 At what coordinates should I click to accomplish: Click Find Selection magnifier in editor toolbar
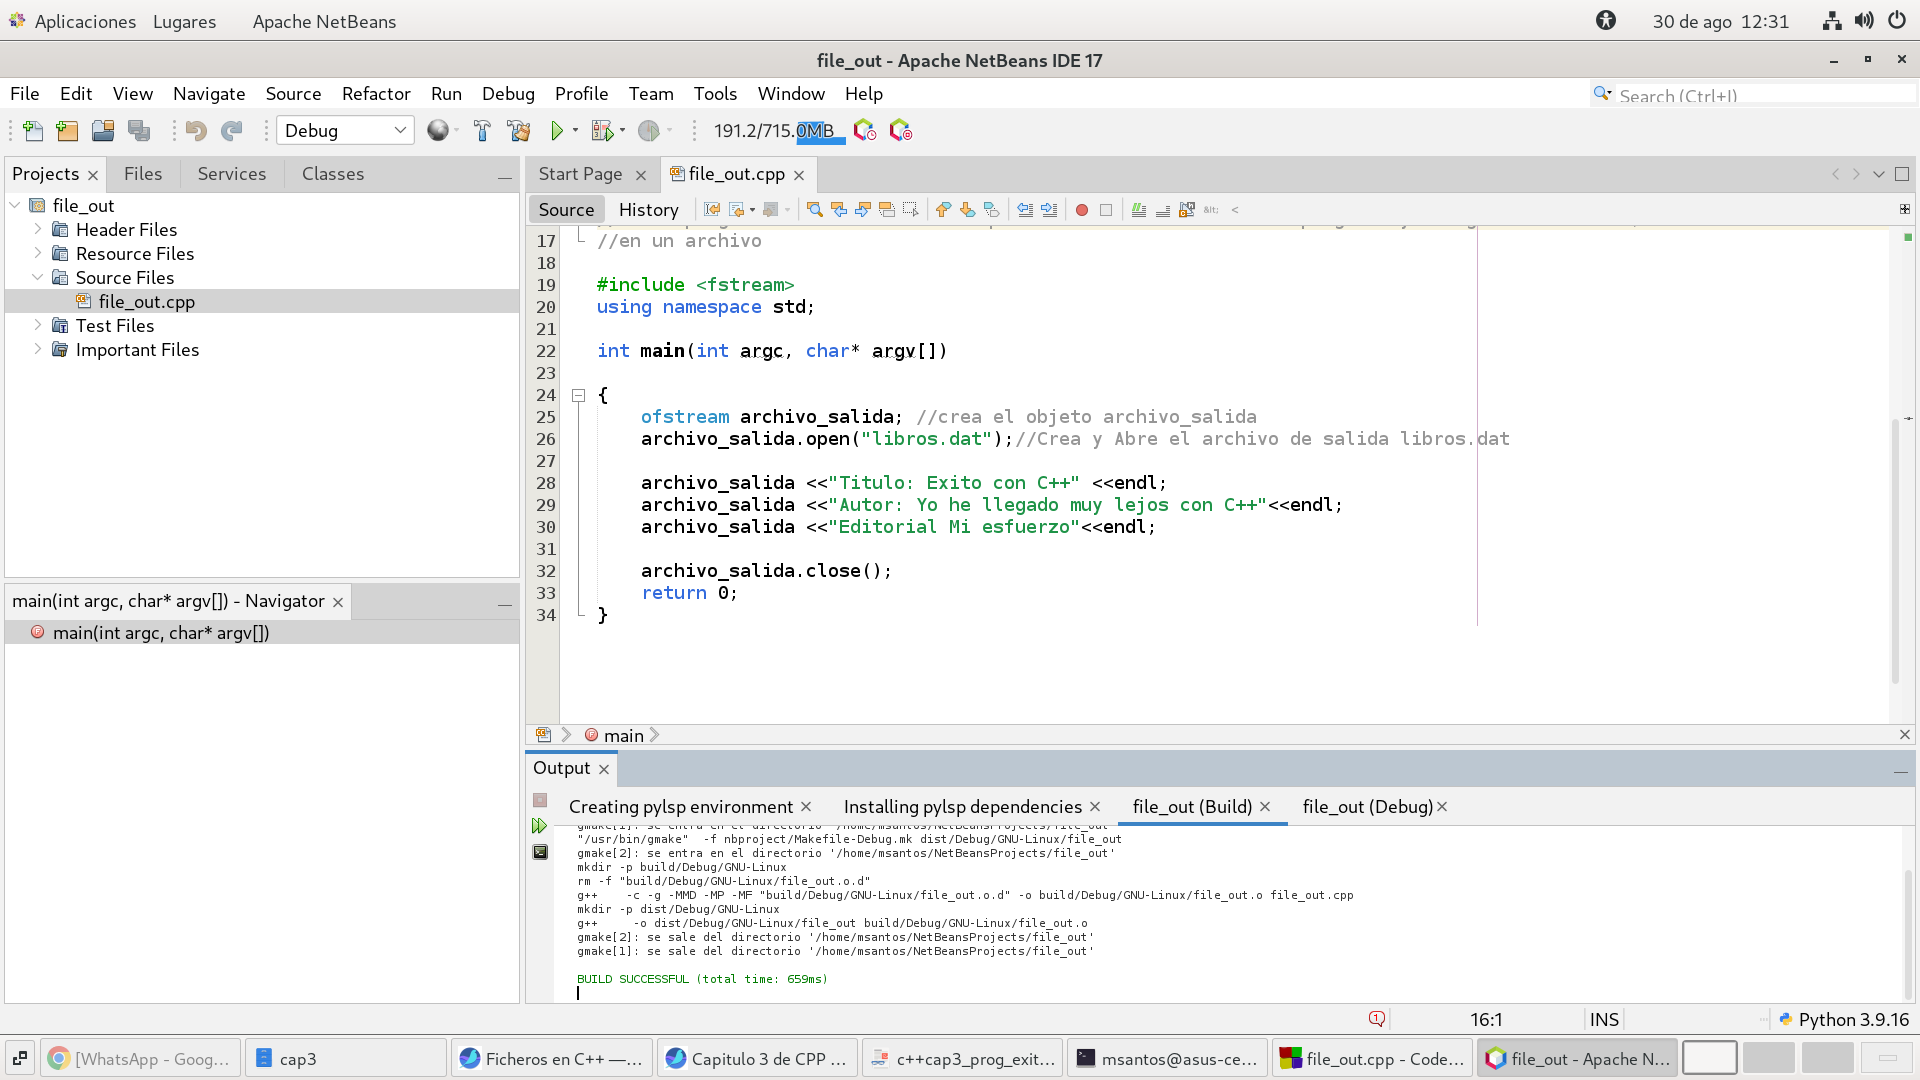814,210
